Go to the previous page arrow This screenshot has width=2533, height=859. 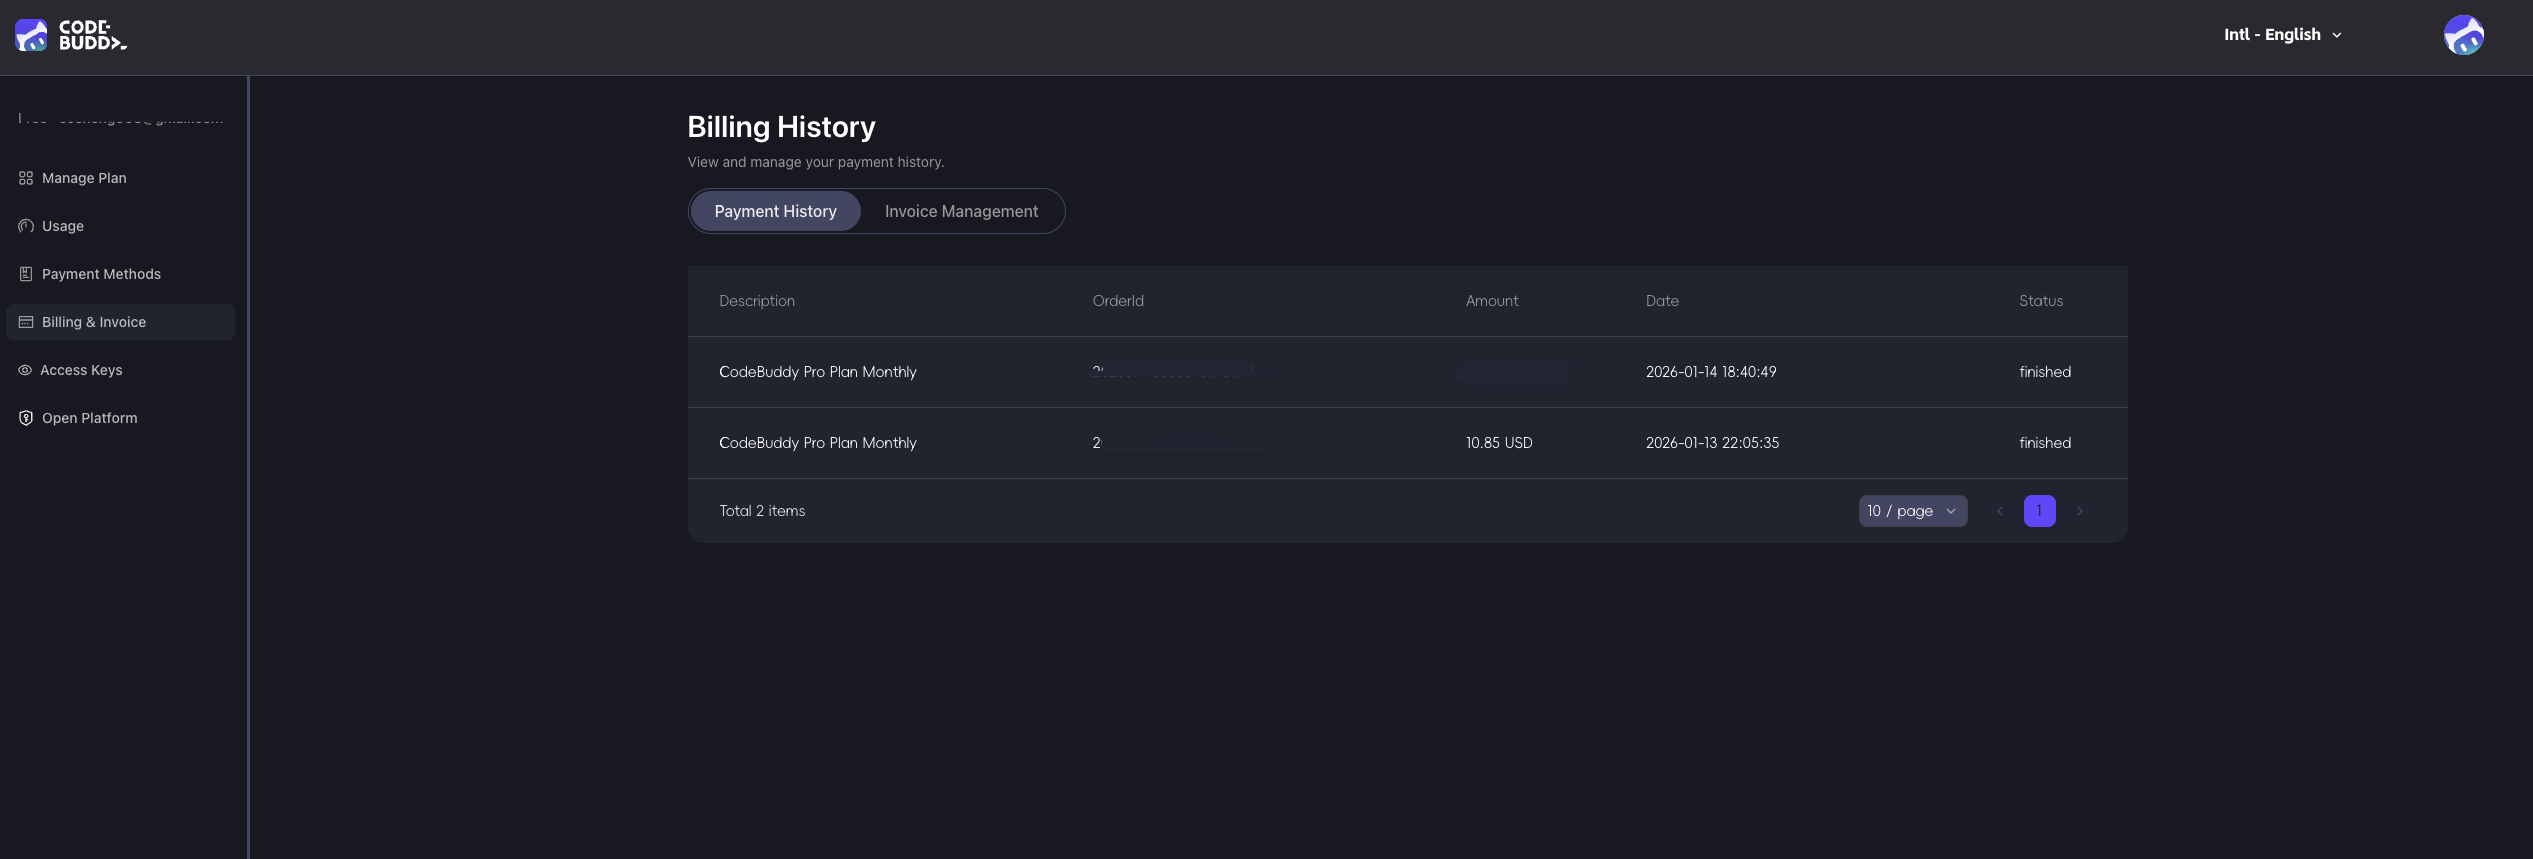tap(2000, 511)
